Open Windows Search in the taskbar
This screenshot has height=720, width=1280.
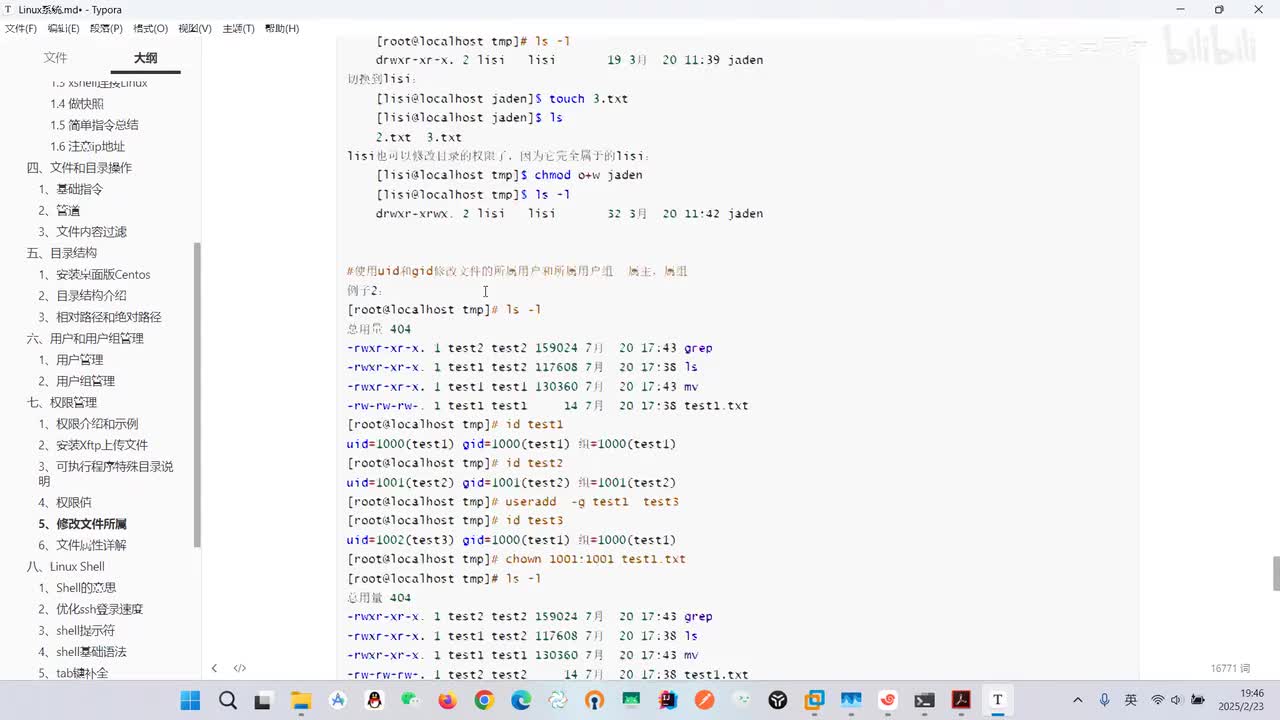coord(228,700)
